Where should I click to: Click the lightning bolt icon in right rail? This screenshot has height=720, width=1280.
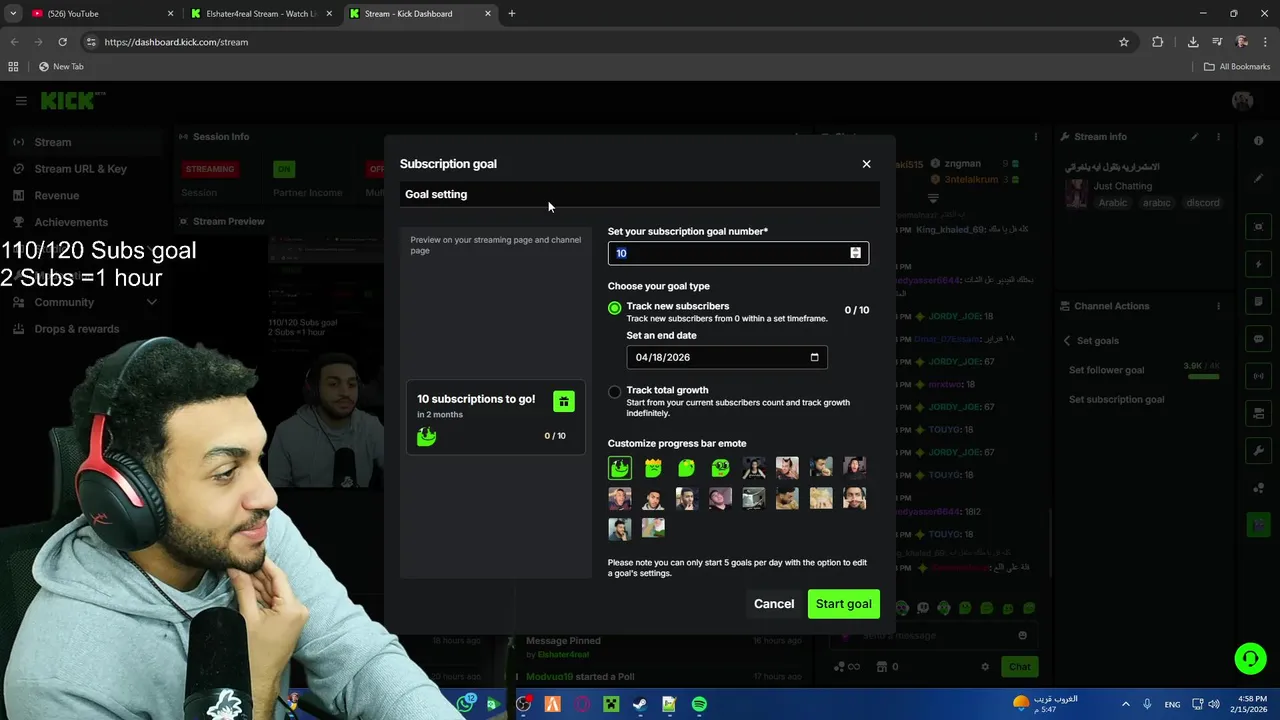pos(1258,265)
